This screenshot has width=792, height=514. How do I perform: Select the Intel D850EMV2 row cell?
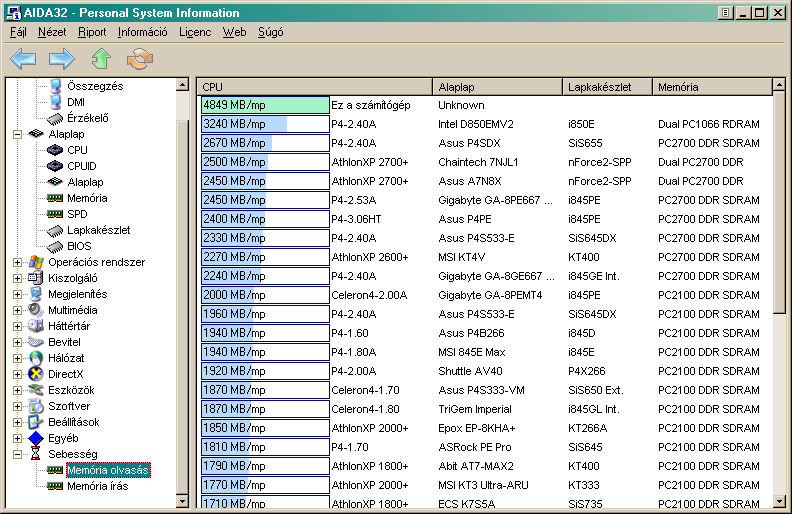476,124
